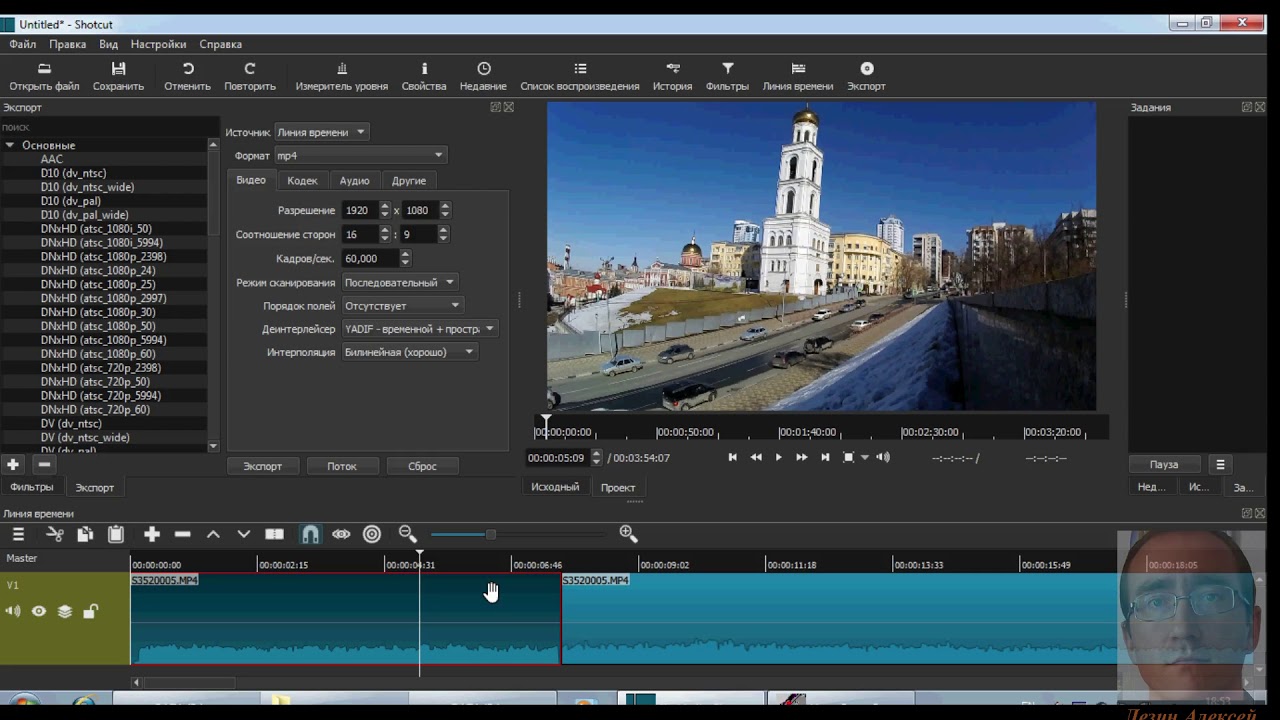
Task: Zoom in the timeline with the magnifier plus
Action: tap(628, 534)
